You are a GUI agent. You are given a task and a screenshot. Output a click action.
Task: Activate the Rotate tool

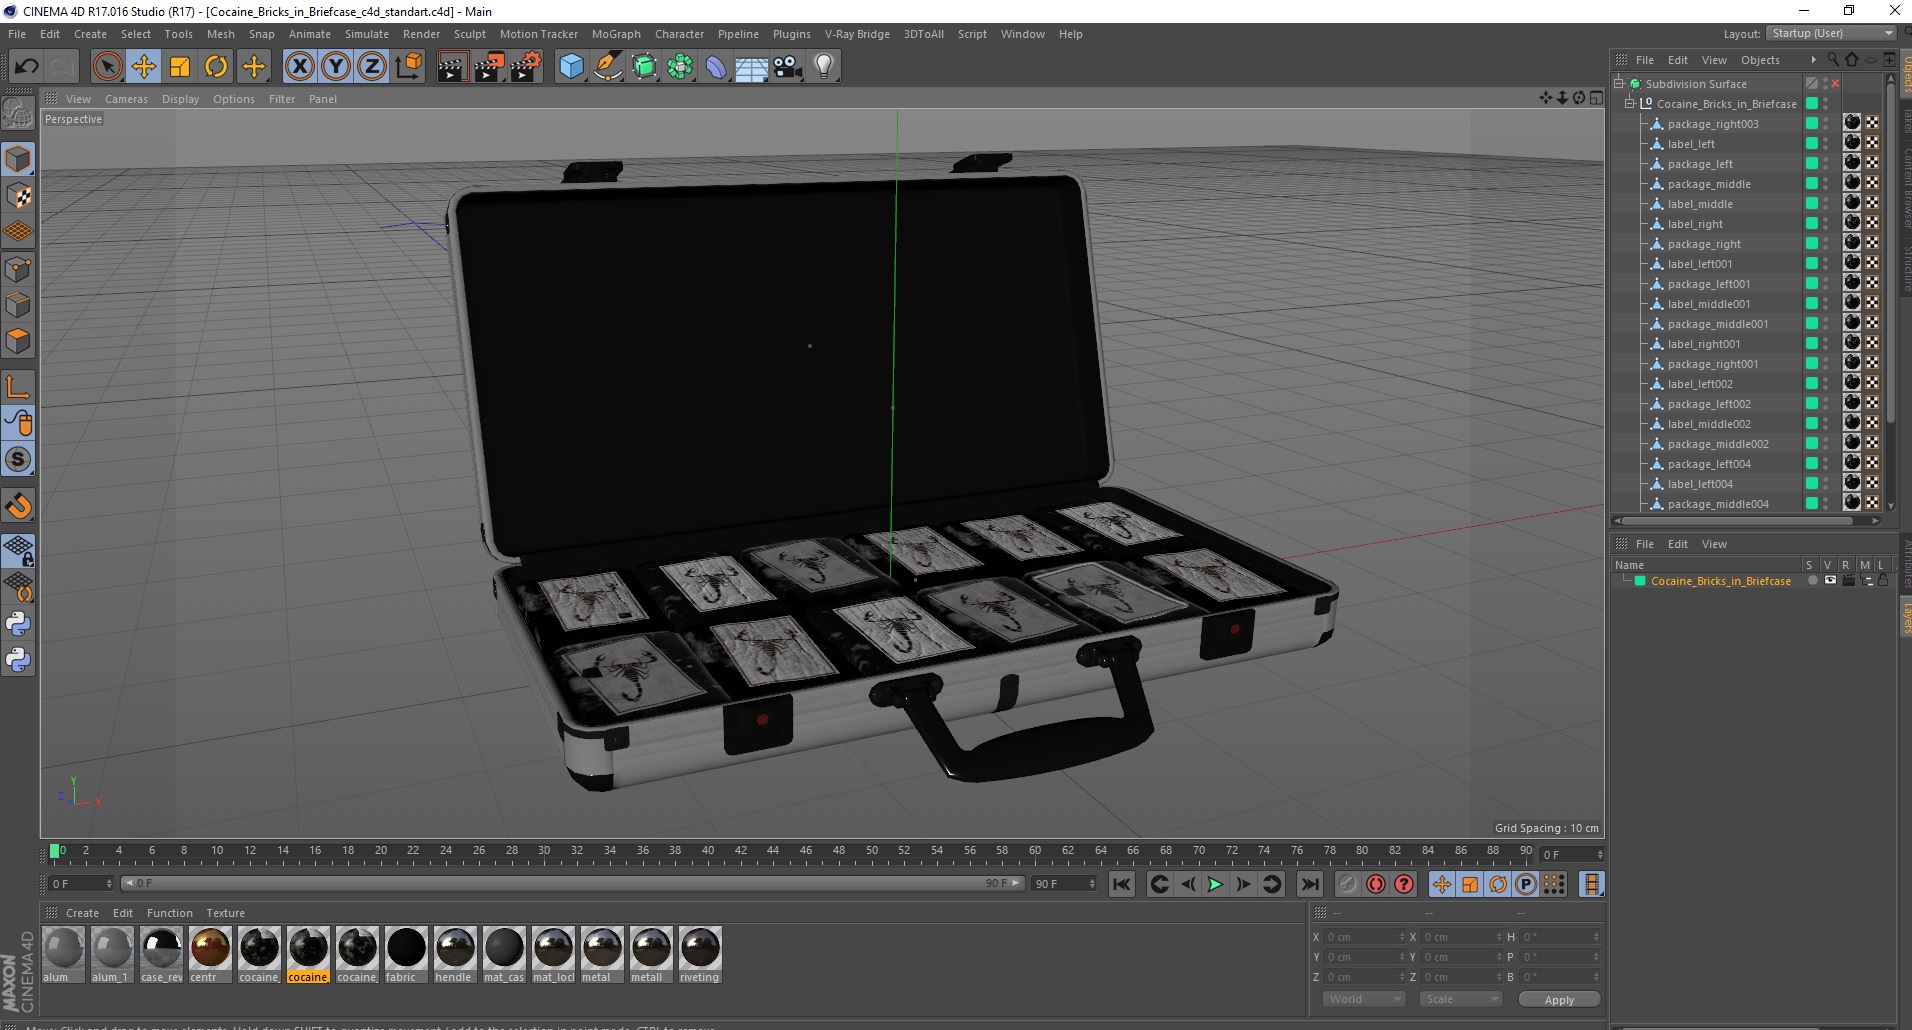(x=216, y=67)
